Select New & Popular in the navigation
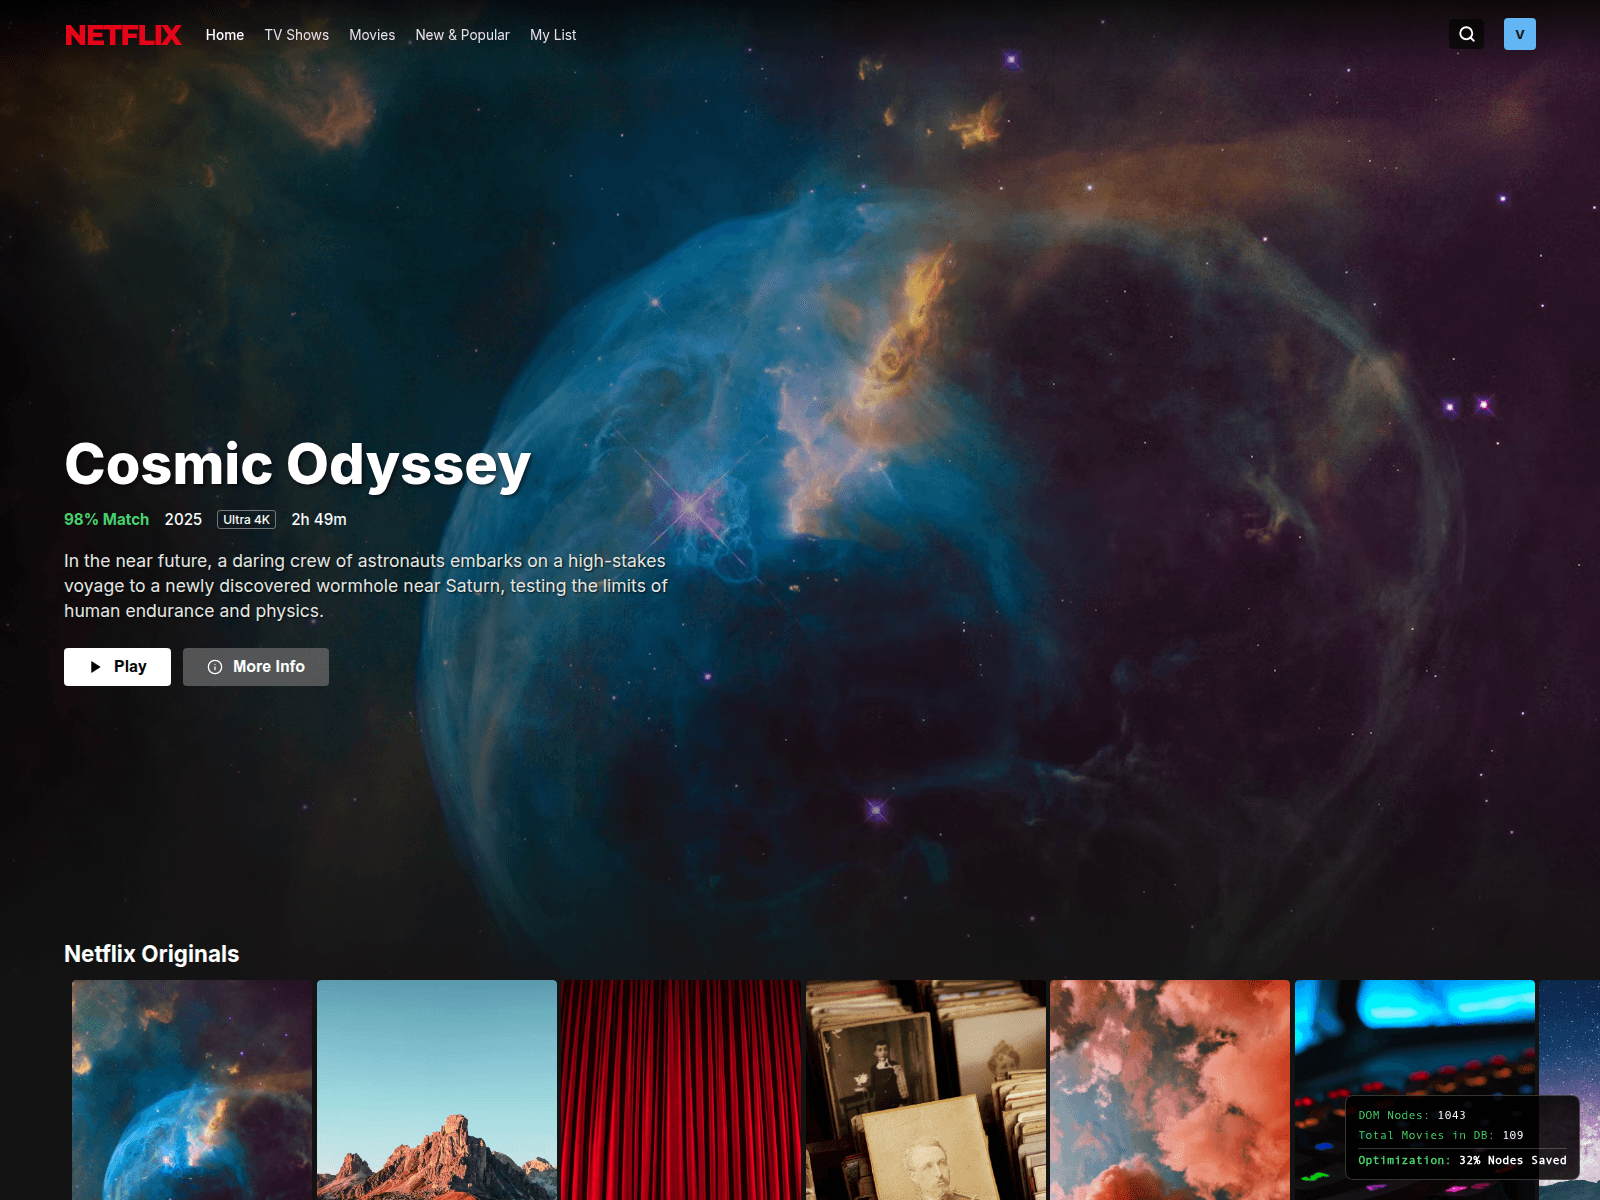 [462, 35]
